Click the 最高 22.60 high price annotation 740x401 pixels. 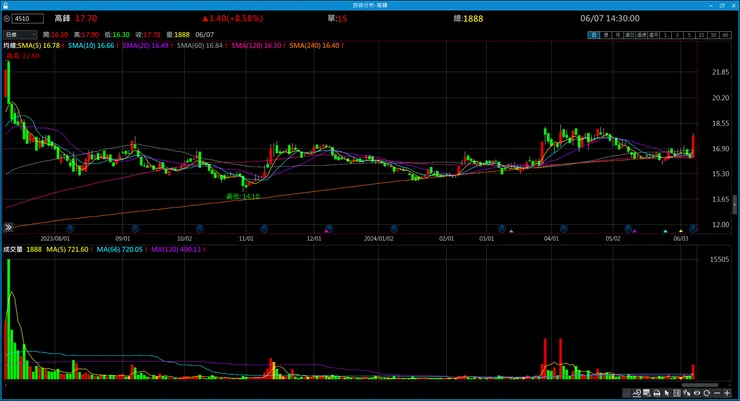click(x=23, y=56)
